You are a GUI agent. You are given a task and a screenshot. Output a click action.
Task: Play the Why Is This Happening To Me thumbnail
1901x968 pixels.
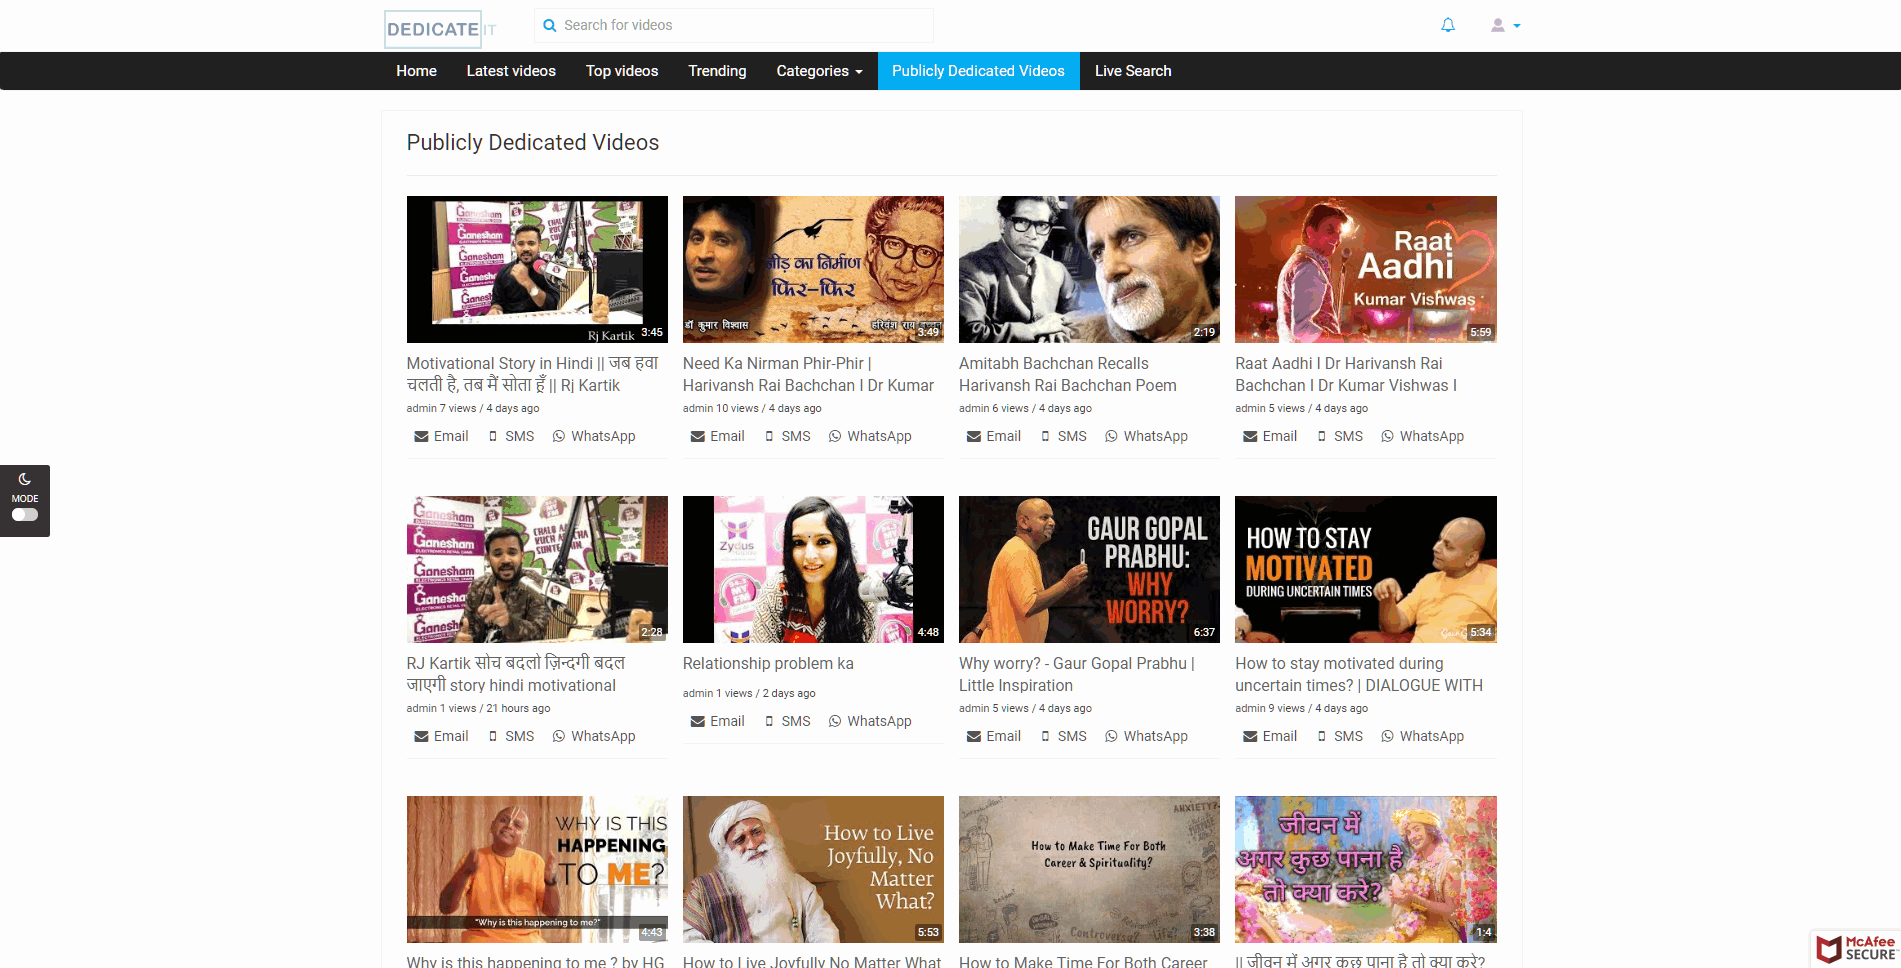(x=537, y=869)
